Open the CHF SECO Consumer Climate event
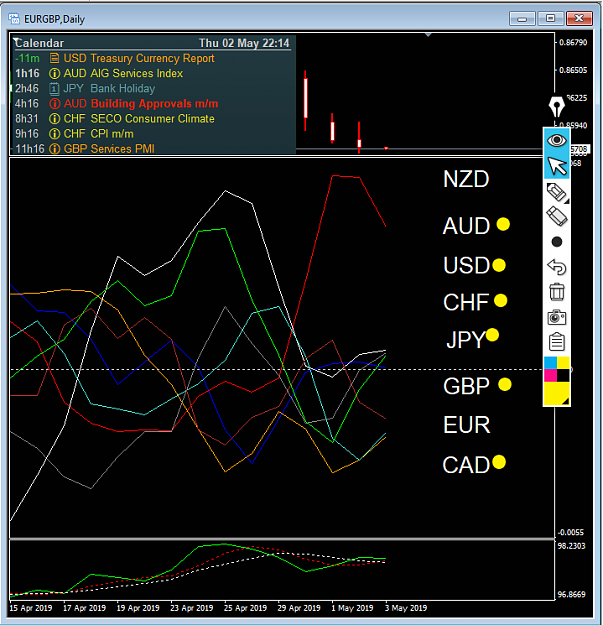 [x=139, y=119]
